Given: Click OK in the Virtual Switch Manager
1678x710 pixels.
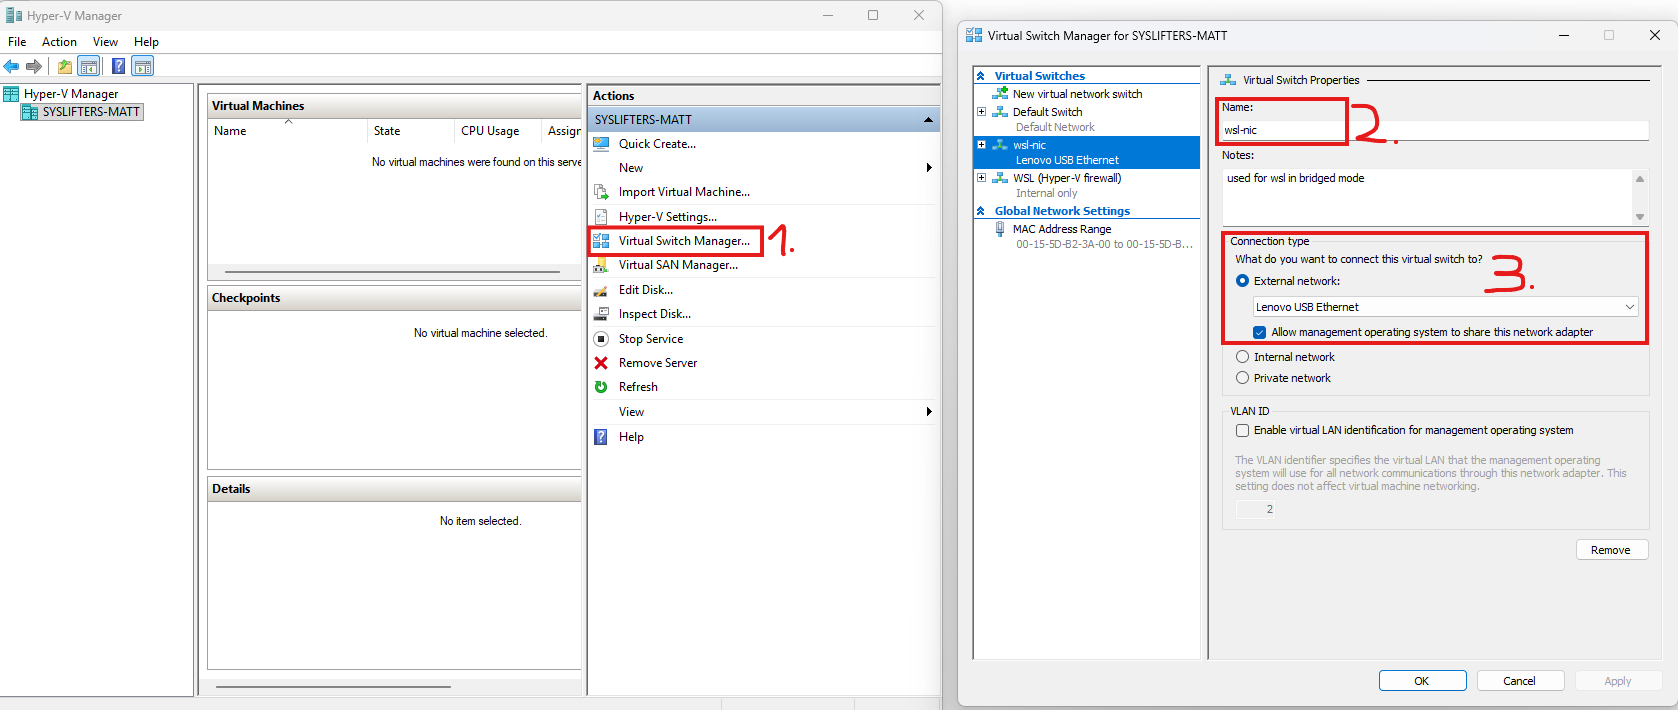Looking at the screenshot, I should [x=1422, y=681].
